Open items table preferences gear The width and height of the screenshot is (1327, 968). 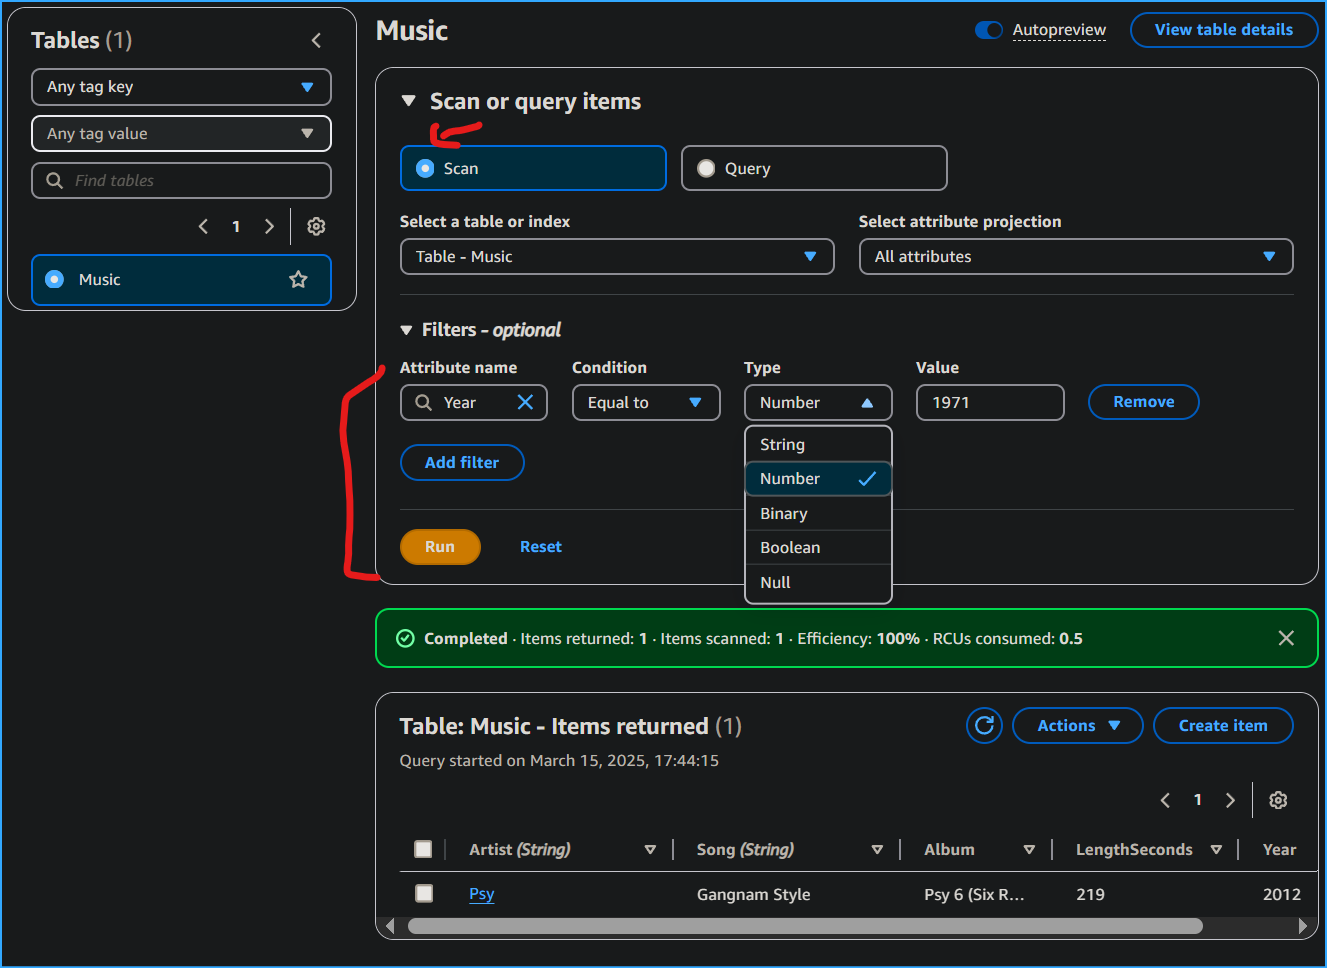1278,800
